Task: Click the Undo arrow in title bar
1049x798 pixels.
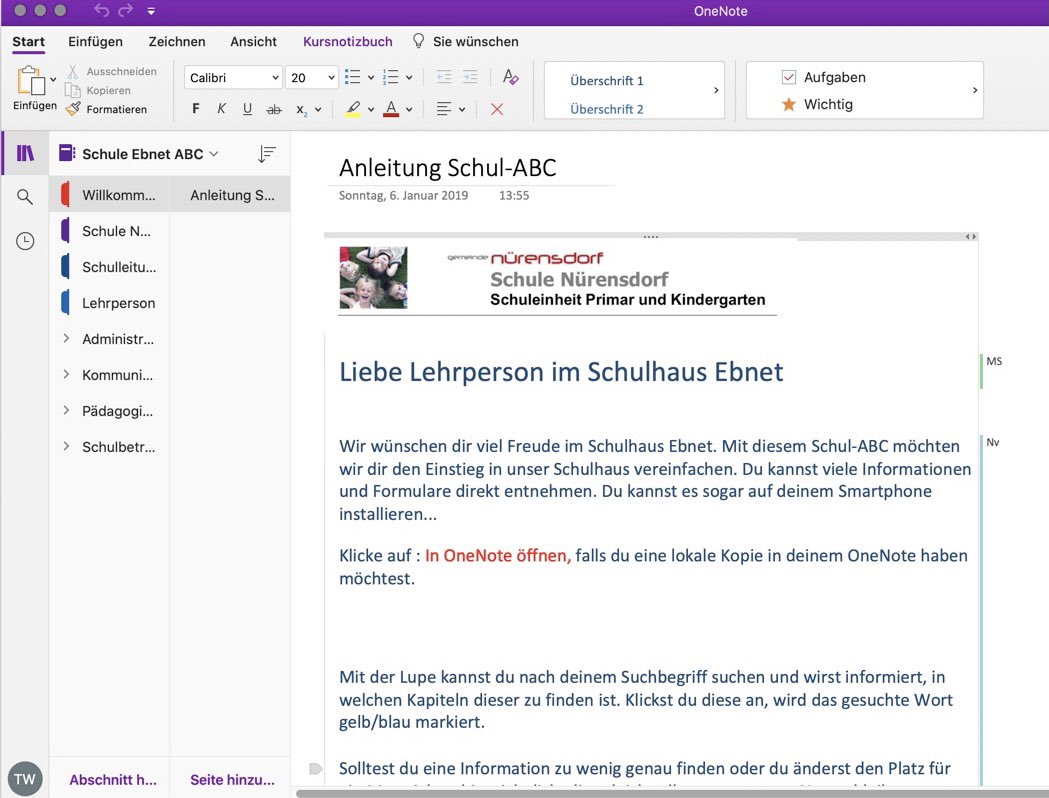Action: coord(102,10)
